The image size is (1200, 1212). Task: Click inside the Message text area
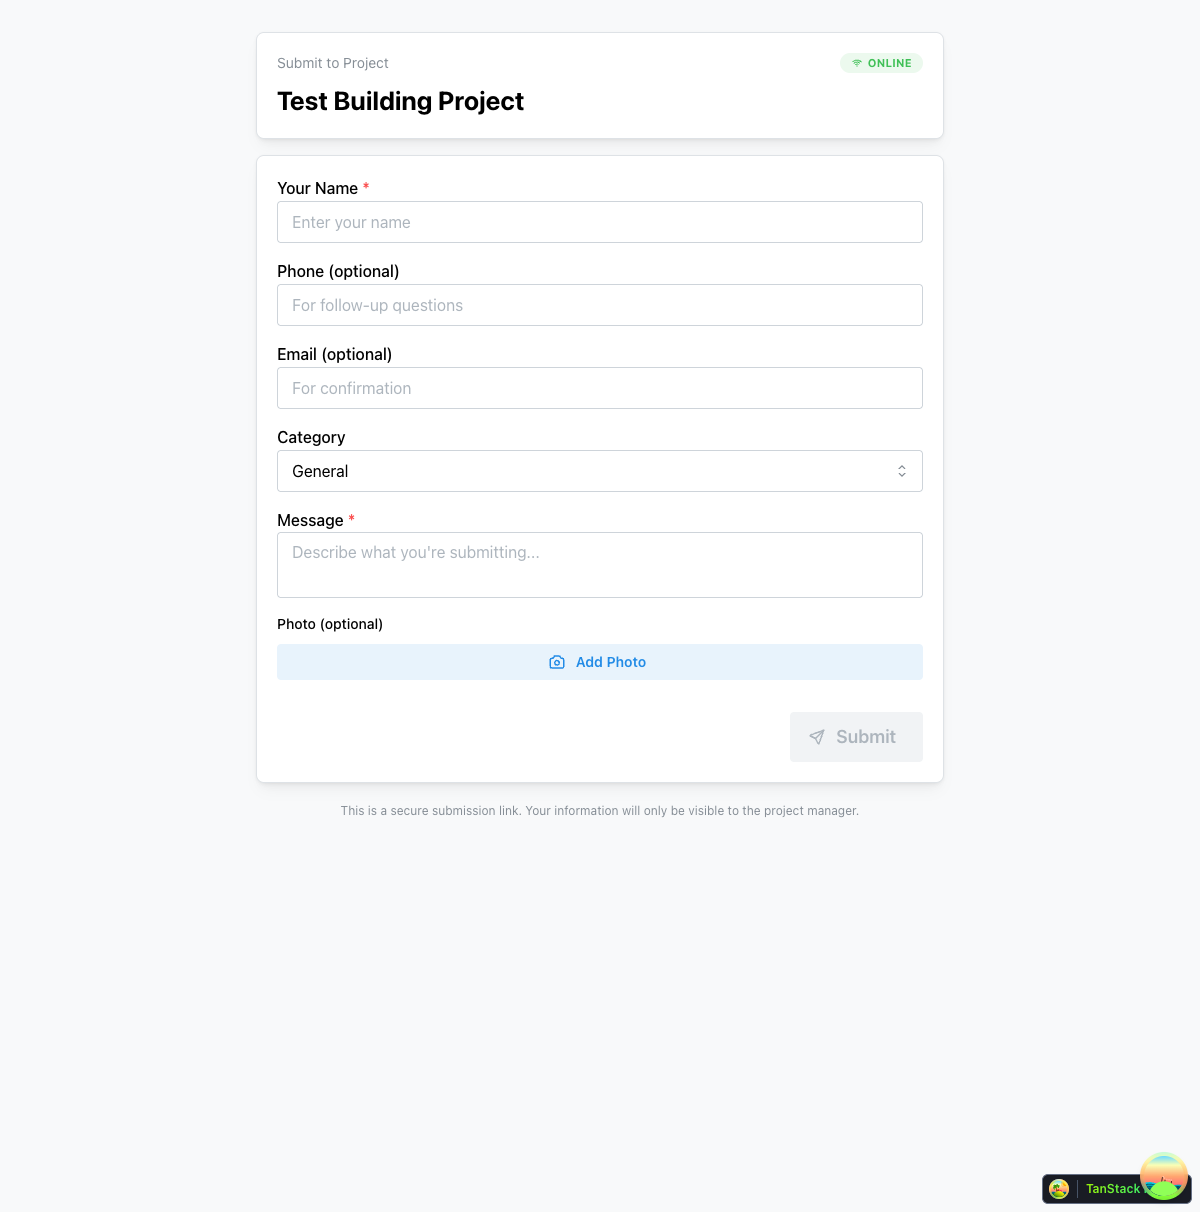point(600,564)
